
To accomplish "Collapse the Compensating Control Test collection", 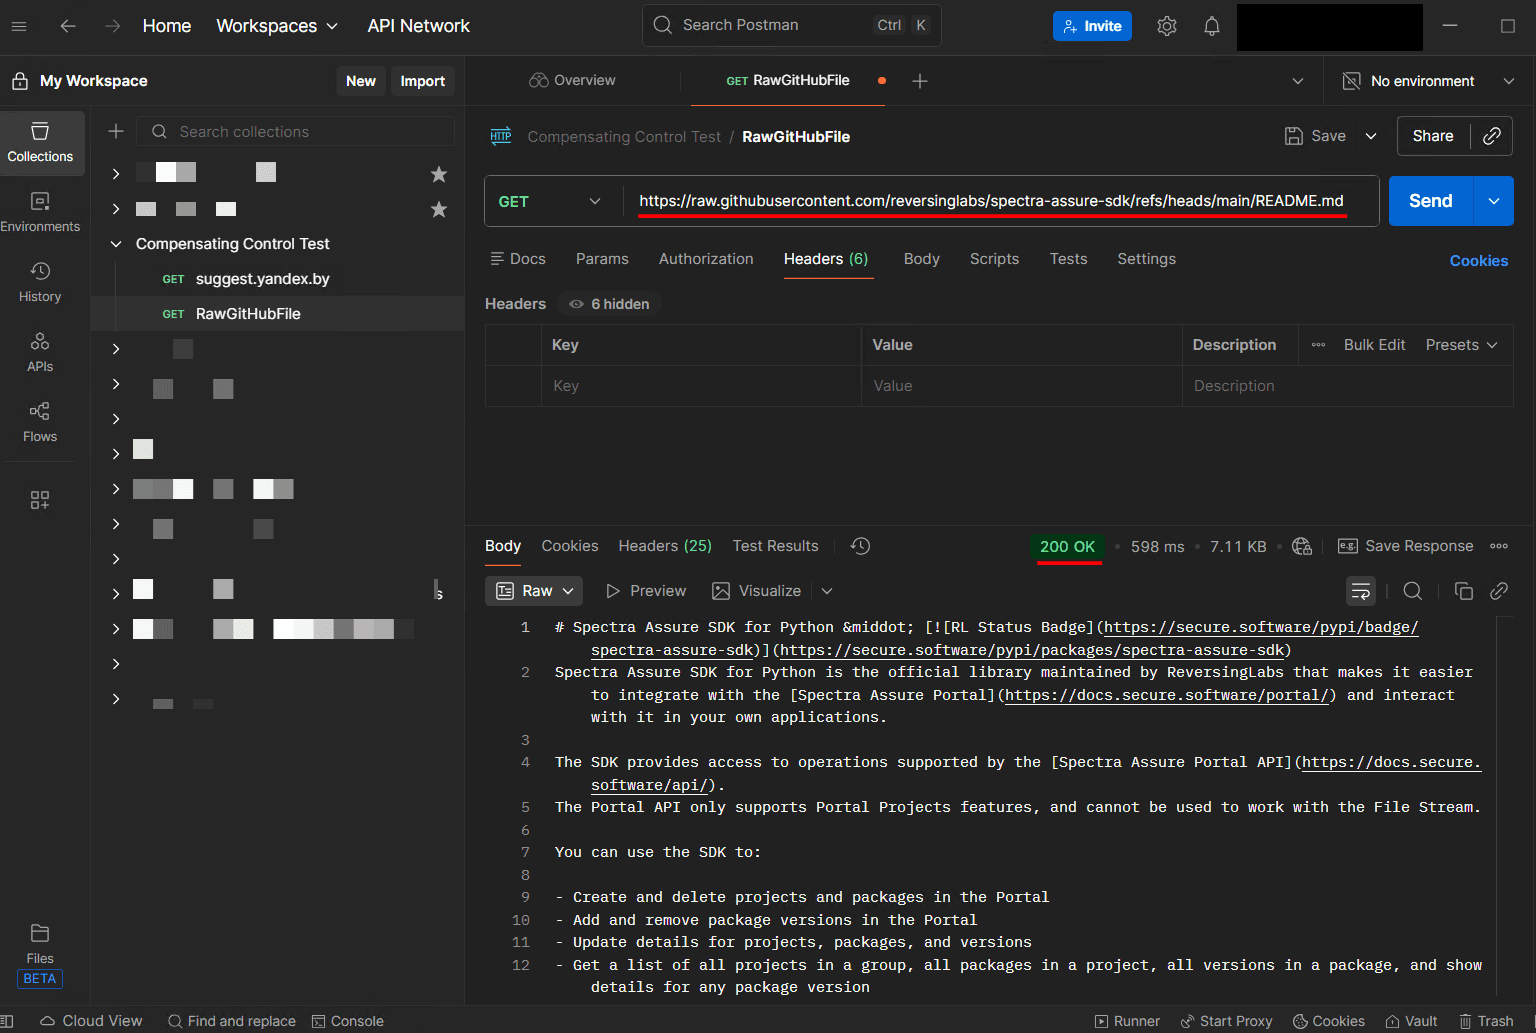I will (116, 244).
